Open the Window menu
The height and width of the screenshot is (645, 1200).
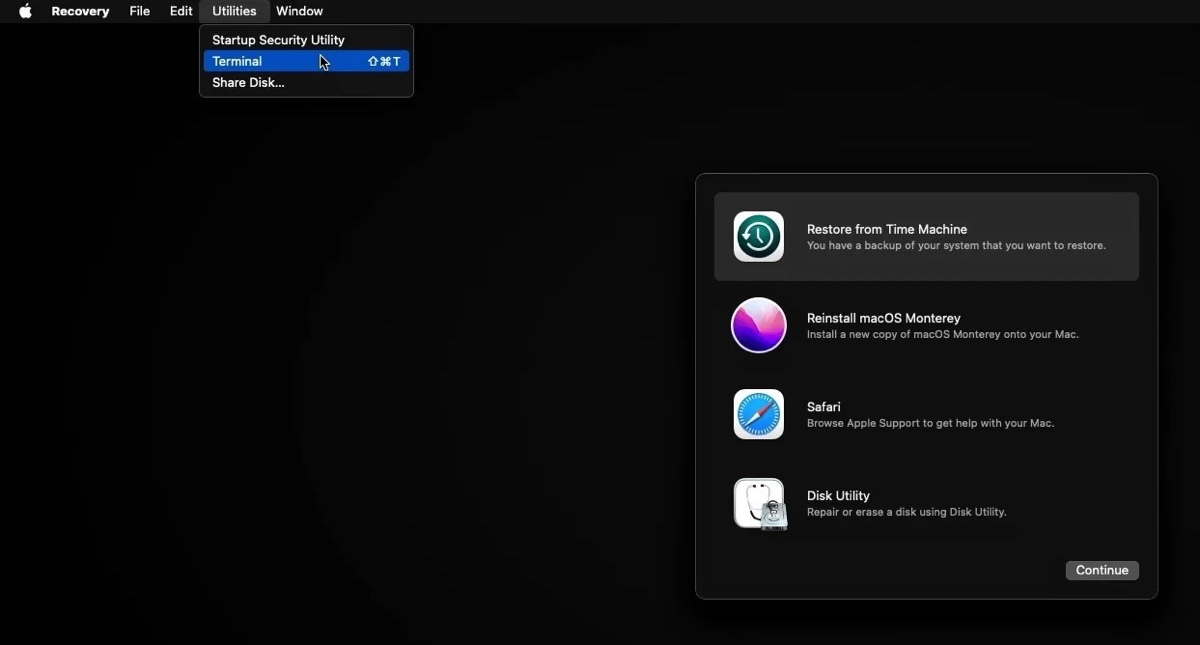[x=299, y=11]
